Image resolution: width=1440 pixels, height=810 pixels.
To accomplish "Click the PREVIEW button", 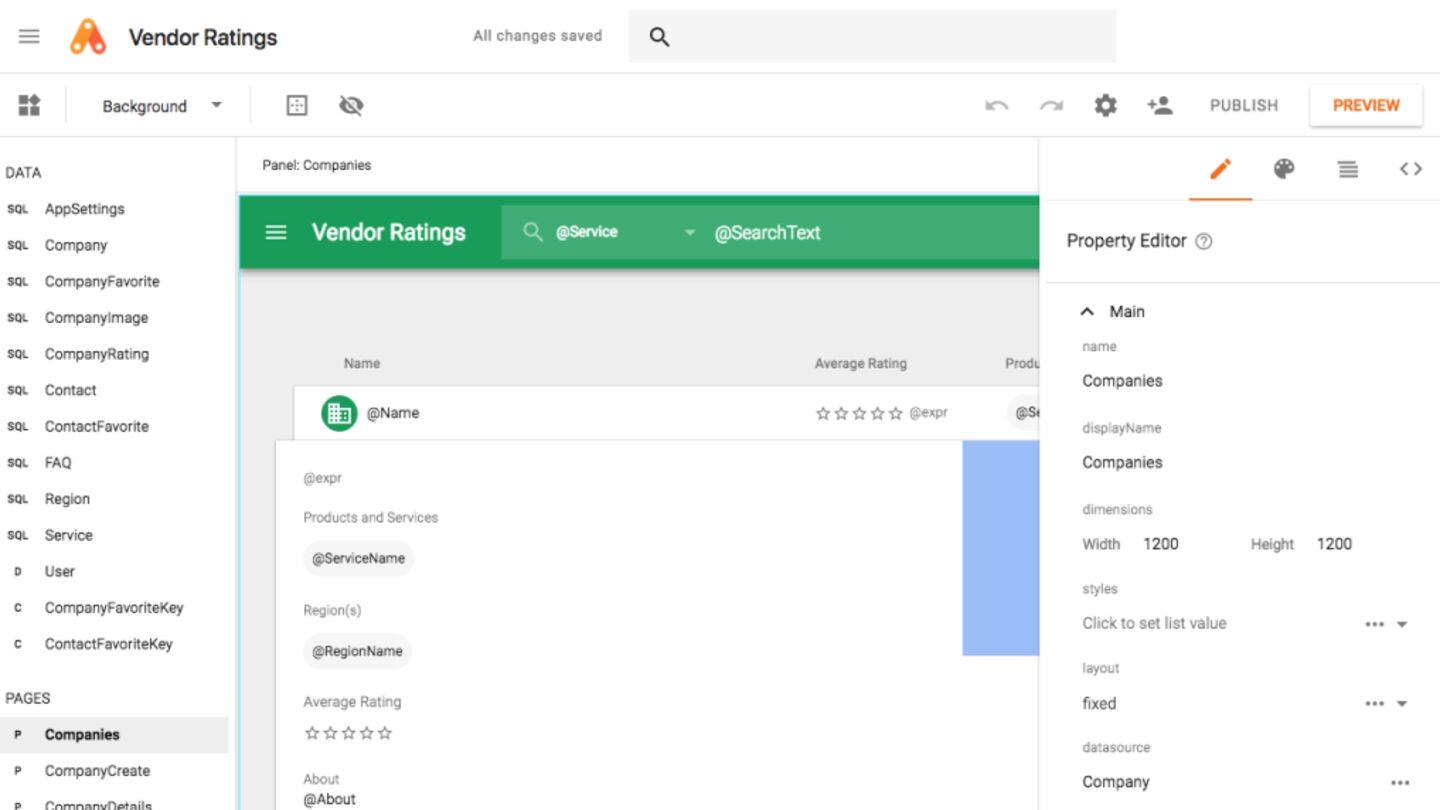I will pyautogui.click(x=1366, y=105).
